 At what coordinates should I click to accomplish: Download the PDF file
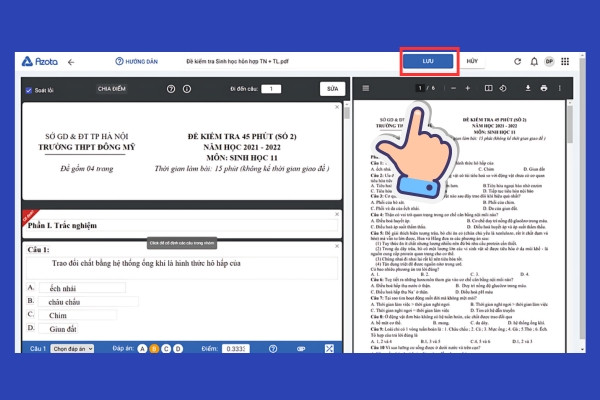coord(528,88)
